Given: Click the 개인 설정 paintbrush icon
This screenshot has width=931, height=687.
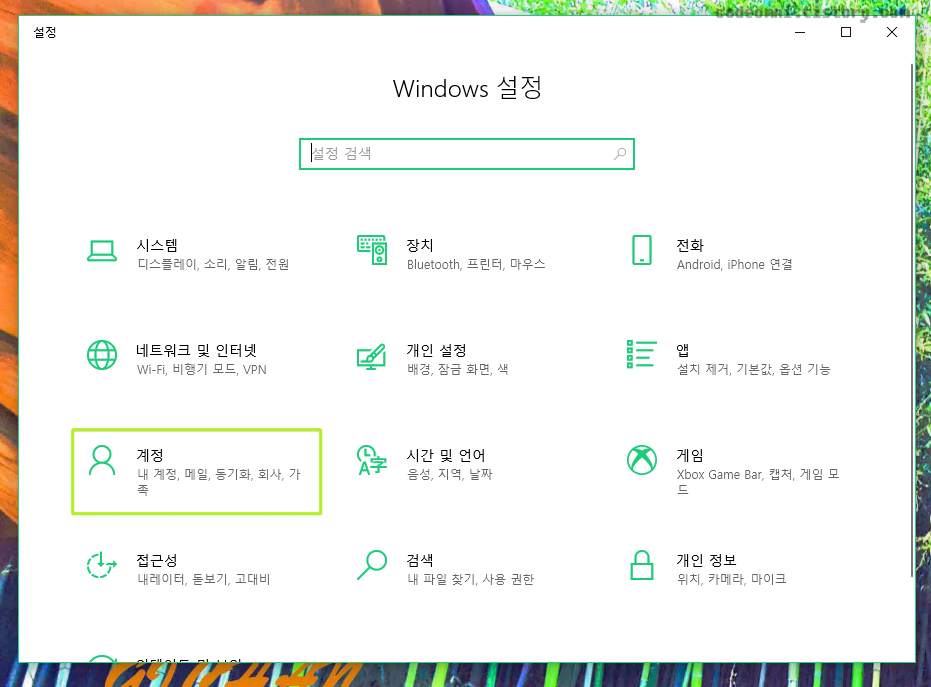Looking at the screenshot, I should click(x=372, y=356).
